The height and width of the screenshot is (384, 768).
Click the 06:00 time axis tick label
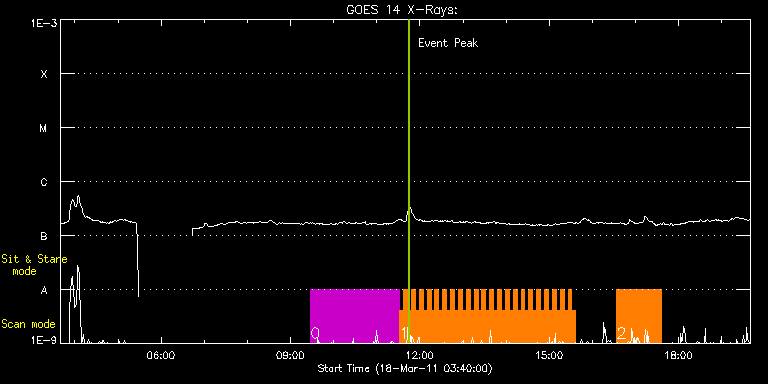(x=161, y=355)
